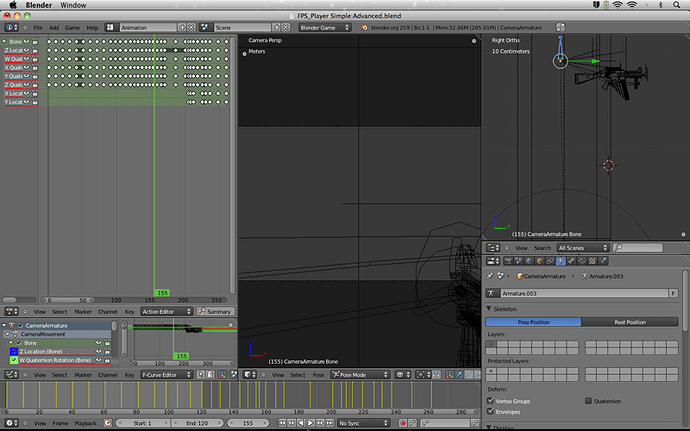Add a new scene
This screenshot has width=690, height=431.
pyautogui.click(x=276, y=27)
